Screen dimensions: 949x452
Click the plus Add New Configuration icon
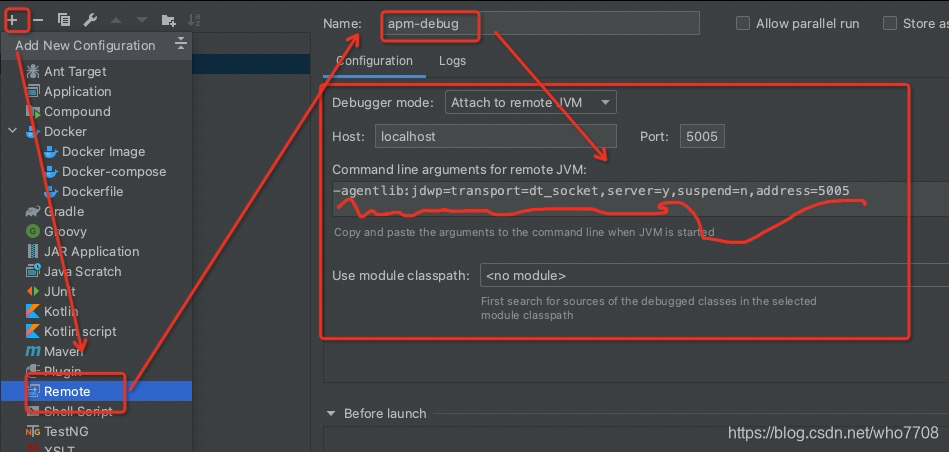point(12,20)
